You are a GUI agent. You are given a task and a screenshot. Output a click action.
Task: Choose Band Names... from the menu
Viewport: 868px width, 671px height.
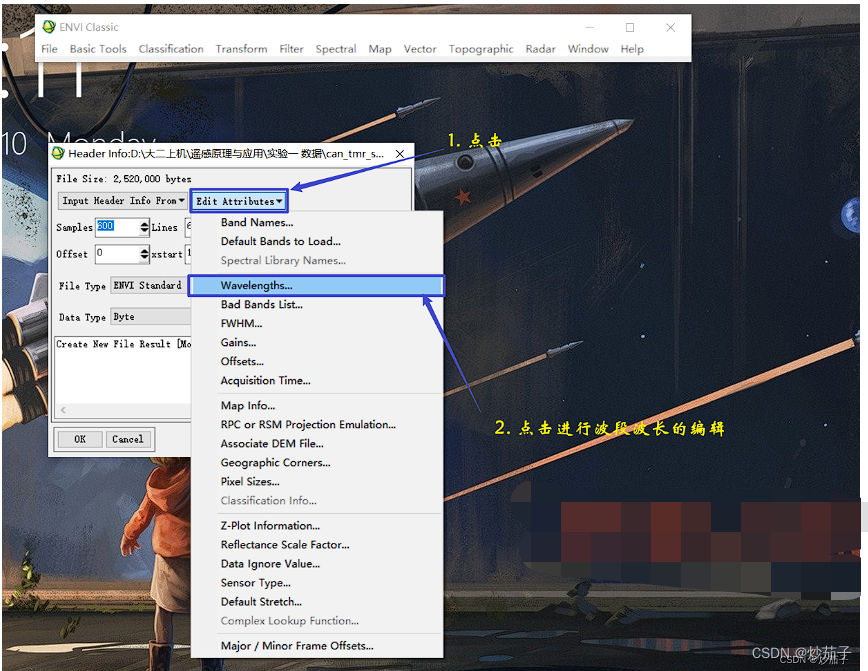pyautogui.click(x=257, y=223)
